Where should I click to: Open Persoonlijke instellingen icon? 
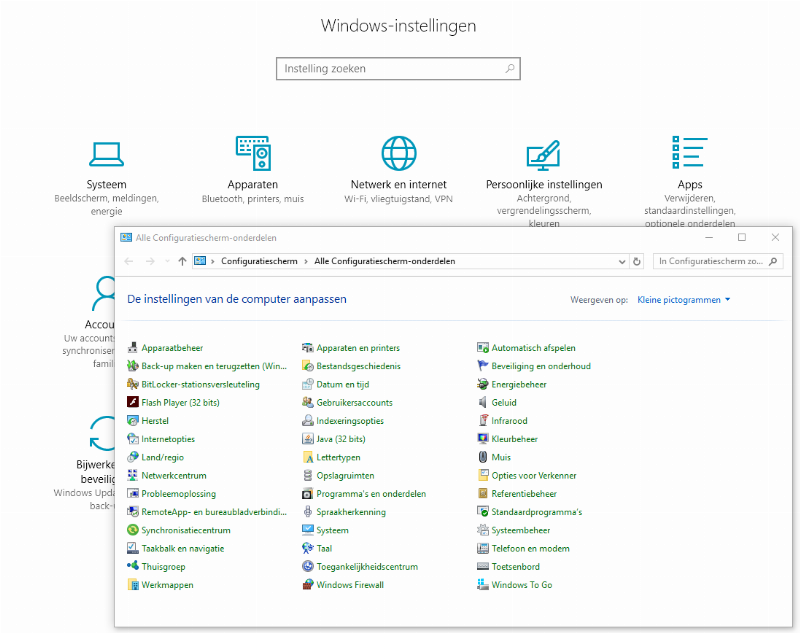point(543,155)
